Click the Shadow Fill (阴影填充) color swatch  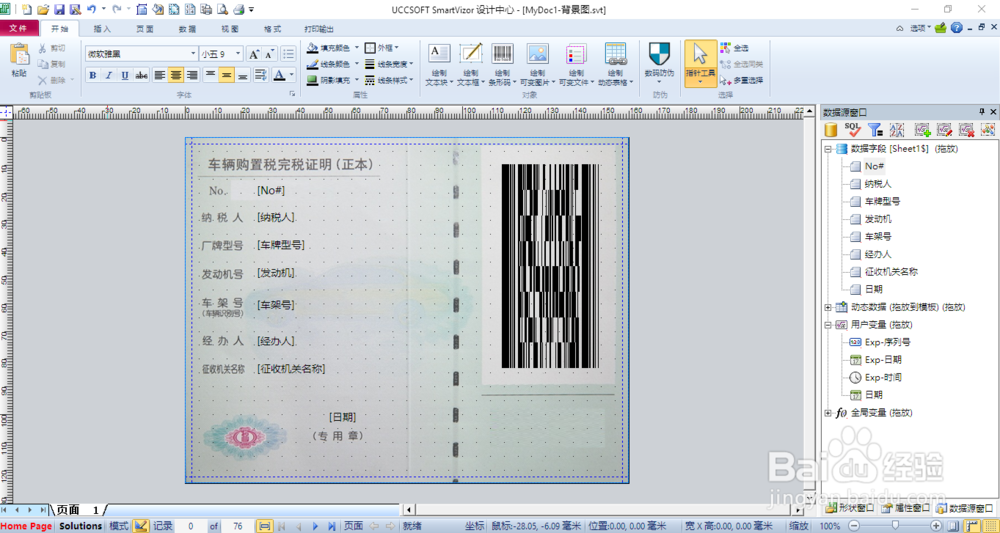point(312,81)
